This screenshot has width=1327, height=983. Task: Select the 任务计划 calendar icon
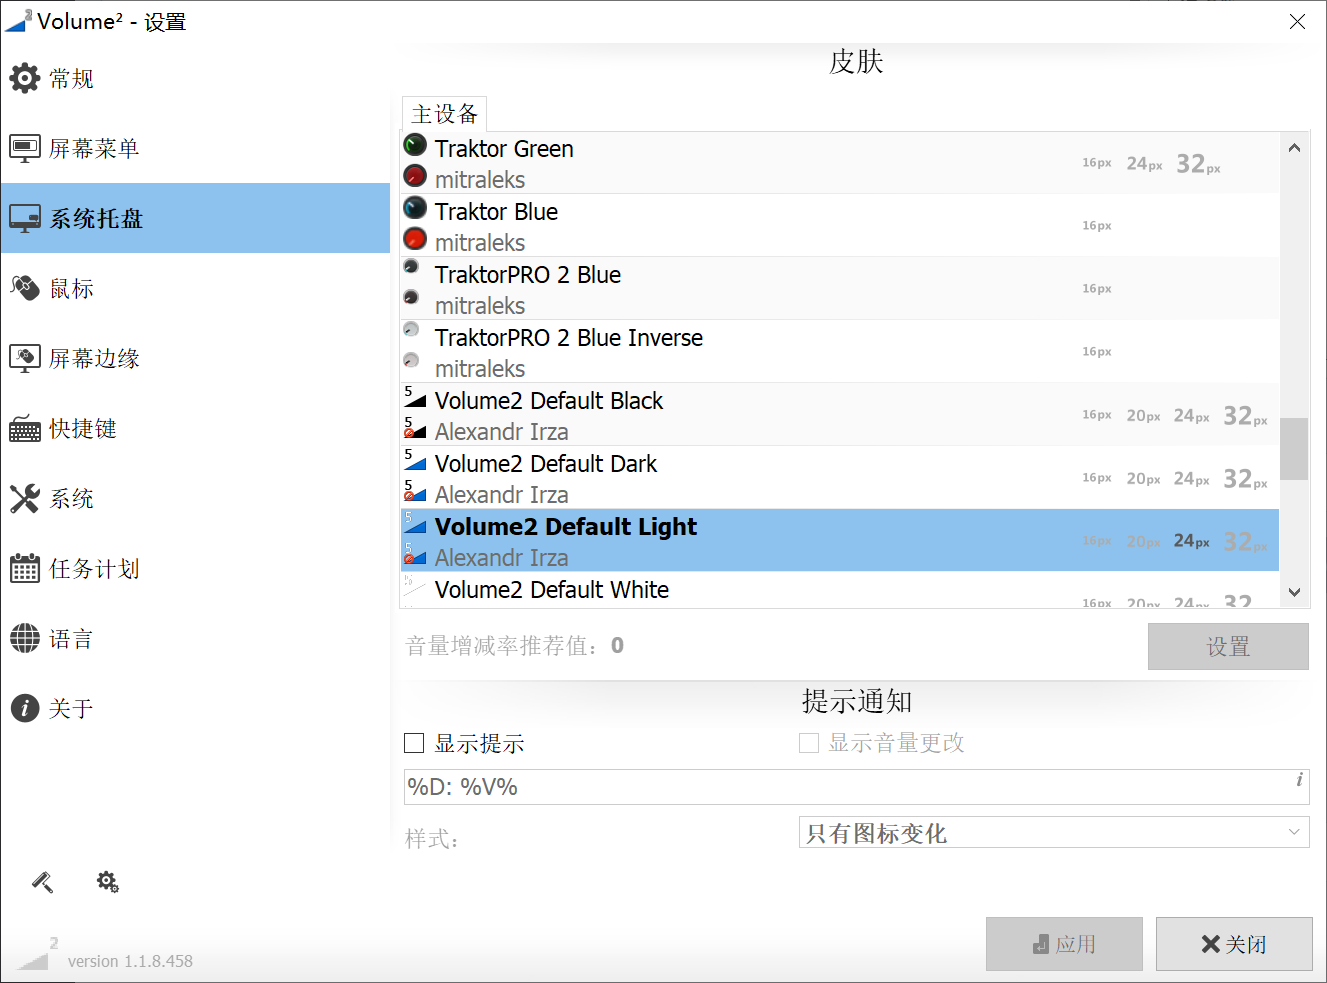[x=25, y=568]
